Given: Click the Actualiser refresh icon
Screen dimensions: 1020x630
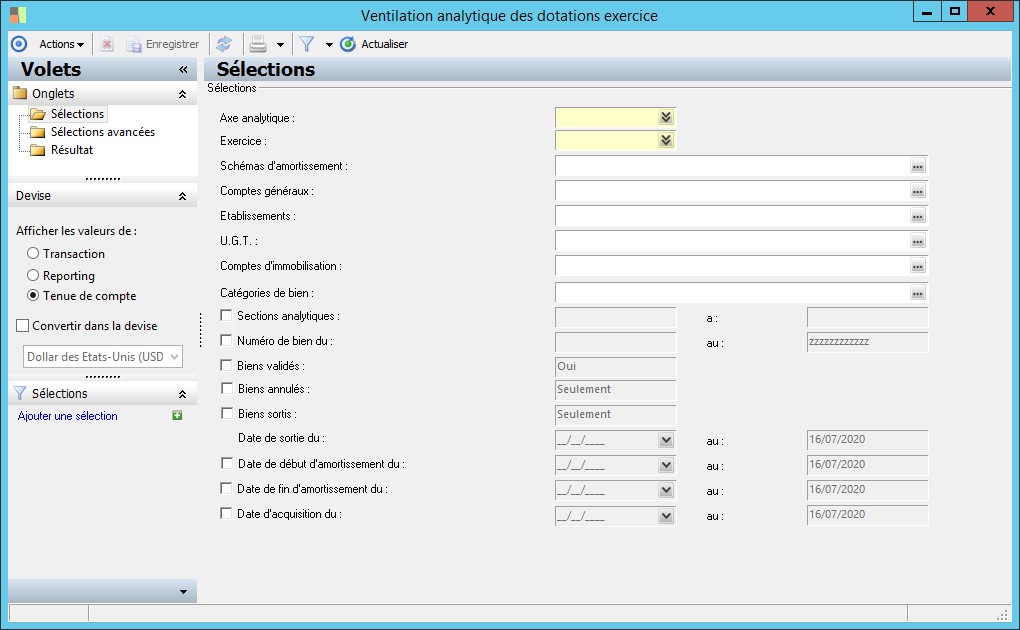Looking at the screenshot, I should tap(348, 44).
